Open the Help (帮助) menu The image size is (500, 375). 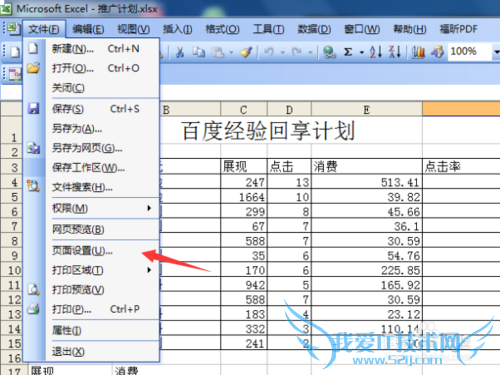[x=410, y=29]
